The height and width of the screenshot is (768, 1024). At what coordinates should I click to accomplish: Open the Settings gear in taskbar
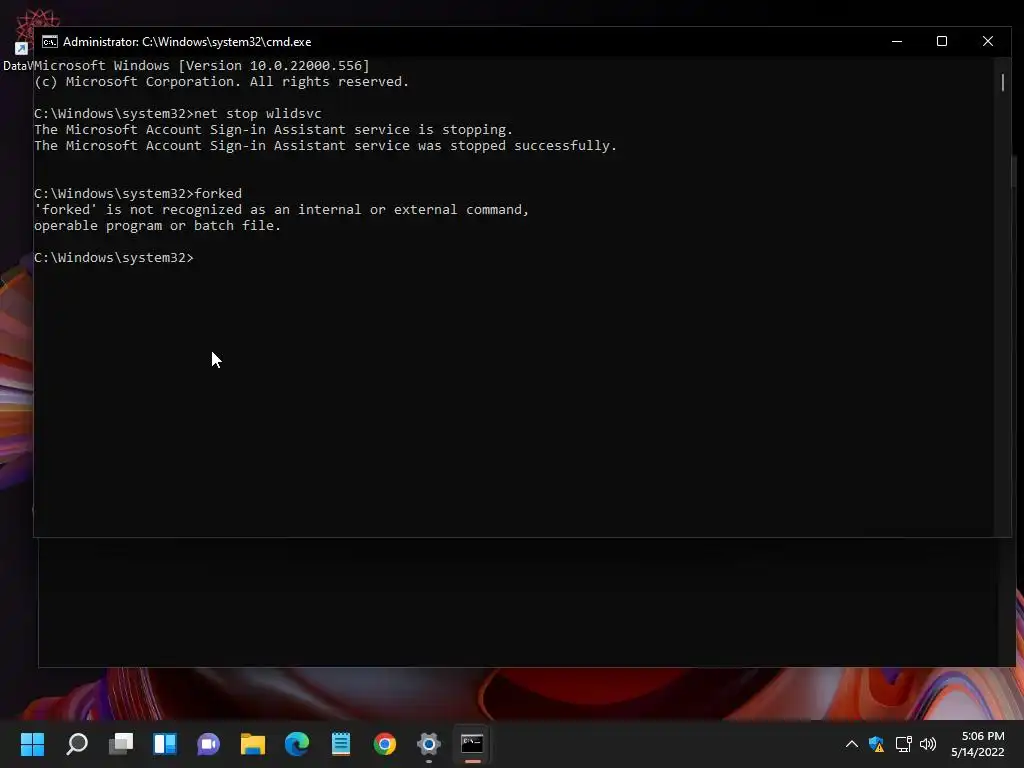click(429, 744)
